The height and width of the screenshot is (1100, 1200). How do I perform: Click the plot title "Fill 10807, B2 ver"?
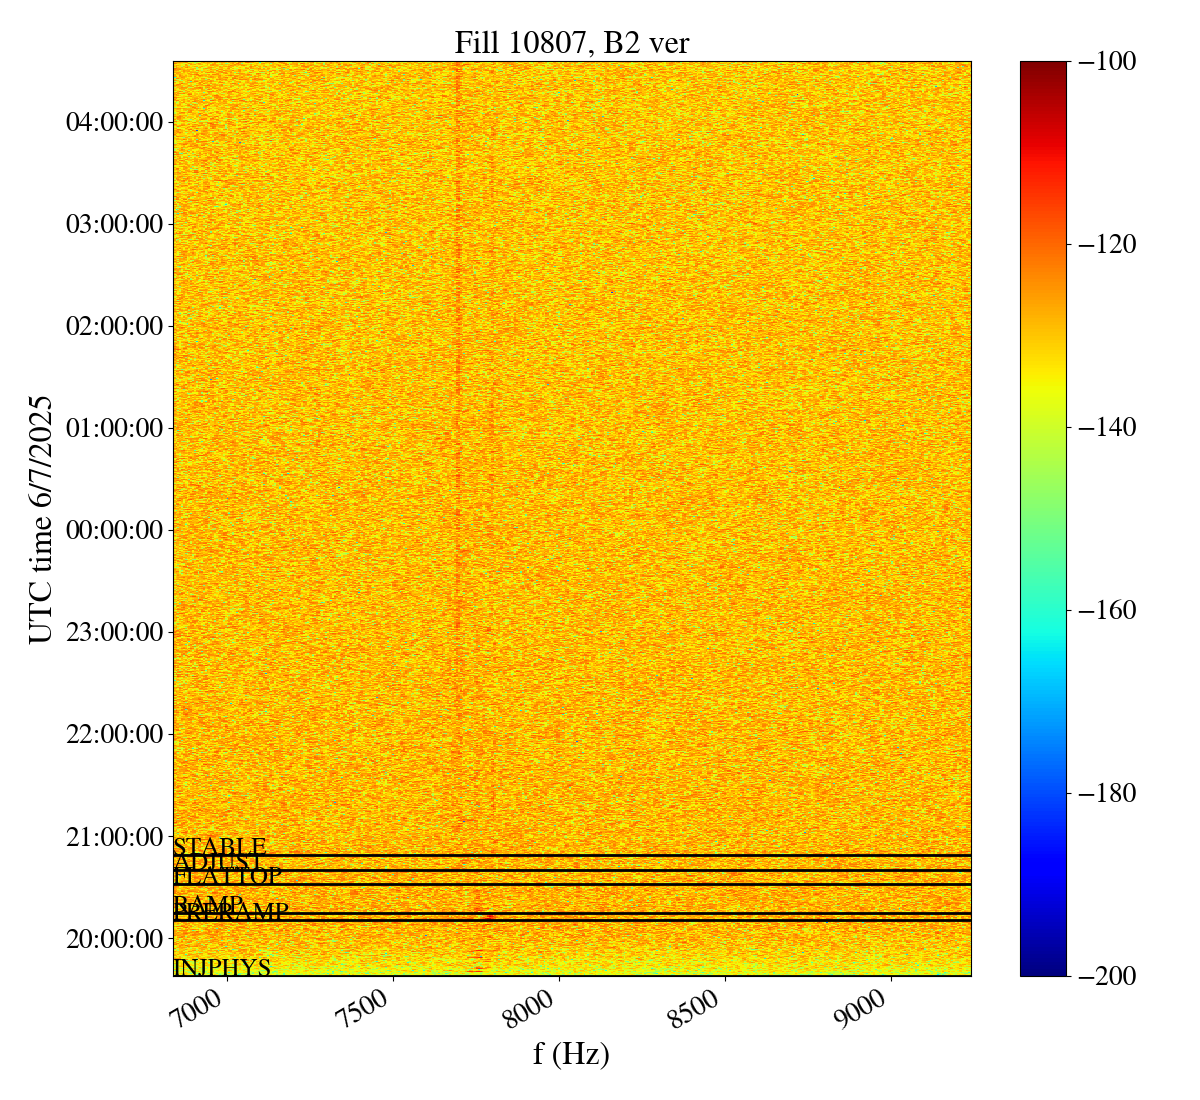571,42
